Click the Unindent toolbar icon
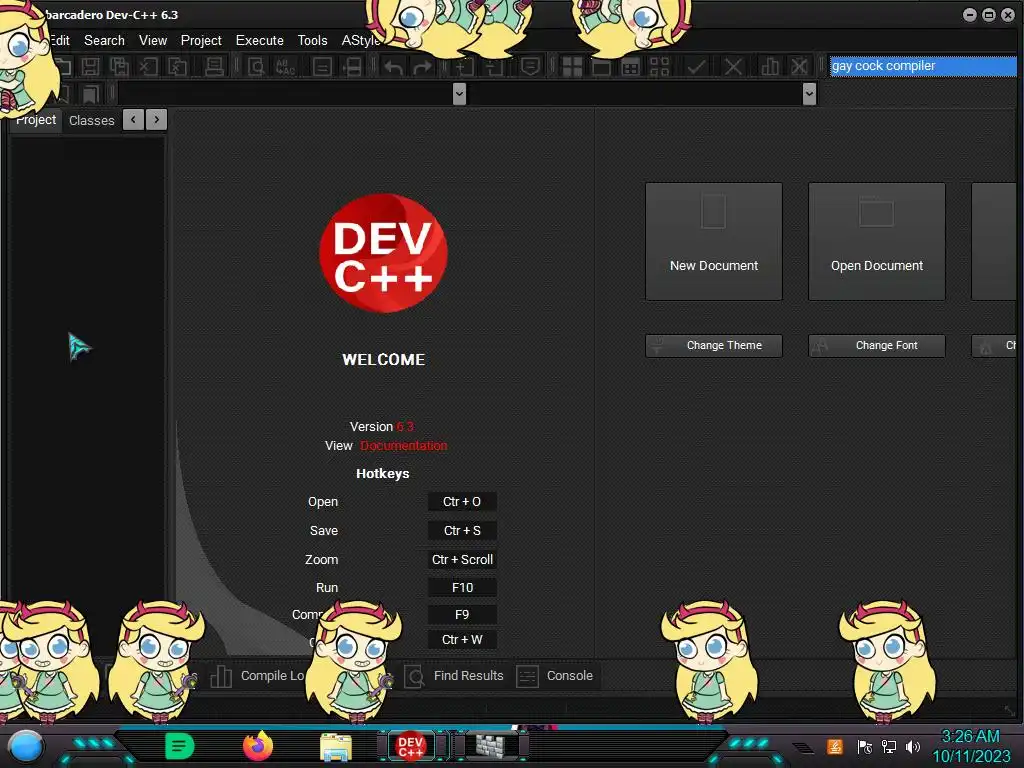Image resolution: width=1024 pixels, height=768 pixels. [x=494, y=66]
